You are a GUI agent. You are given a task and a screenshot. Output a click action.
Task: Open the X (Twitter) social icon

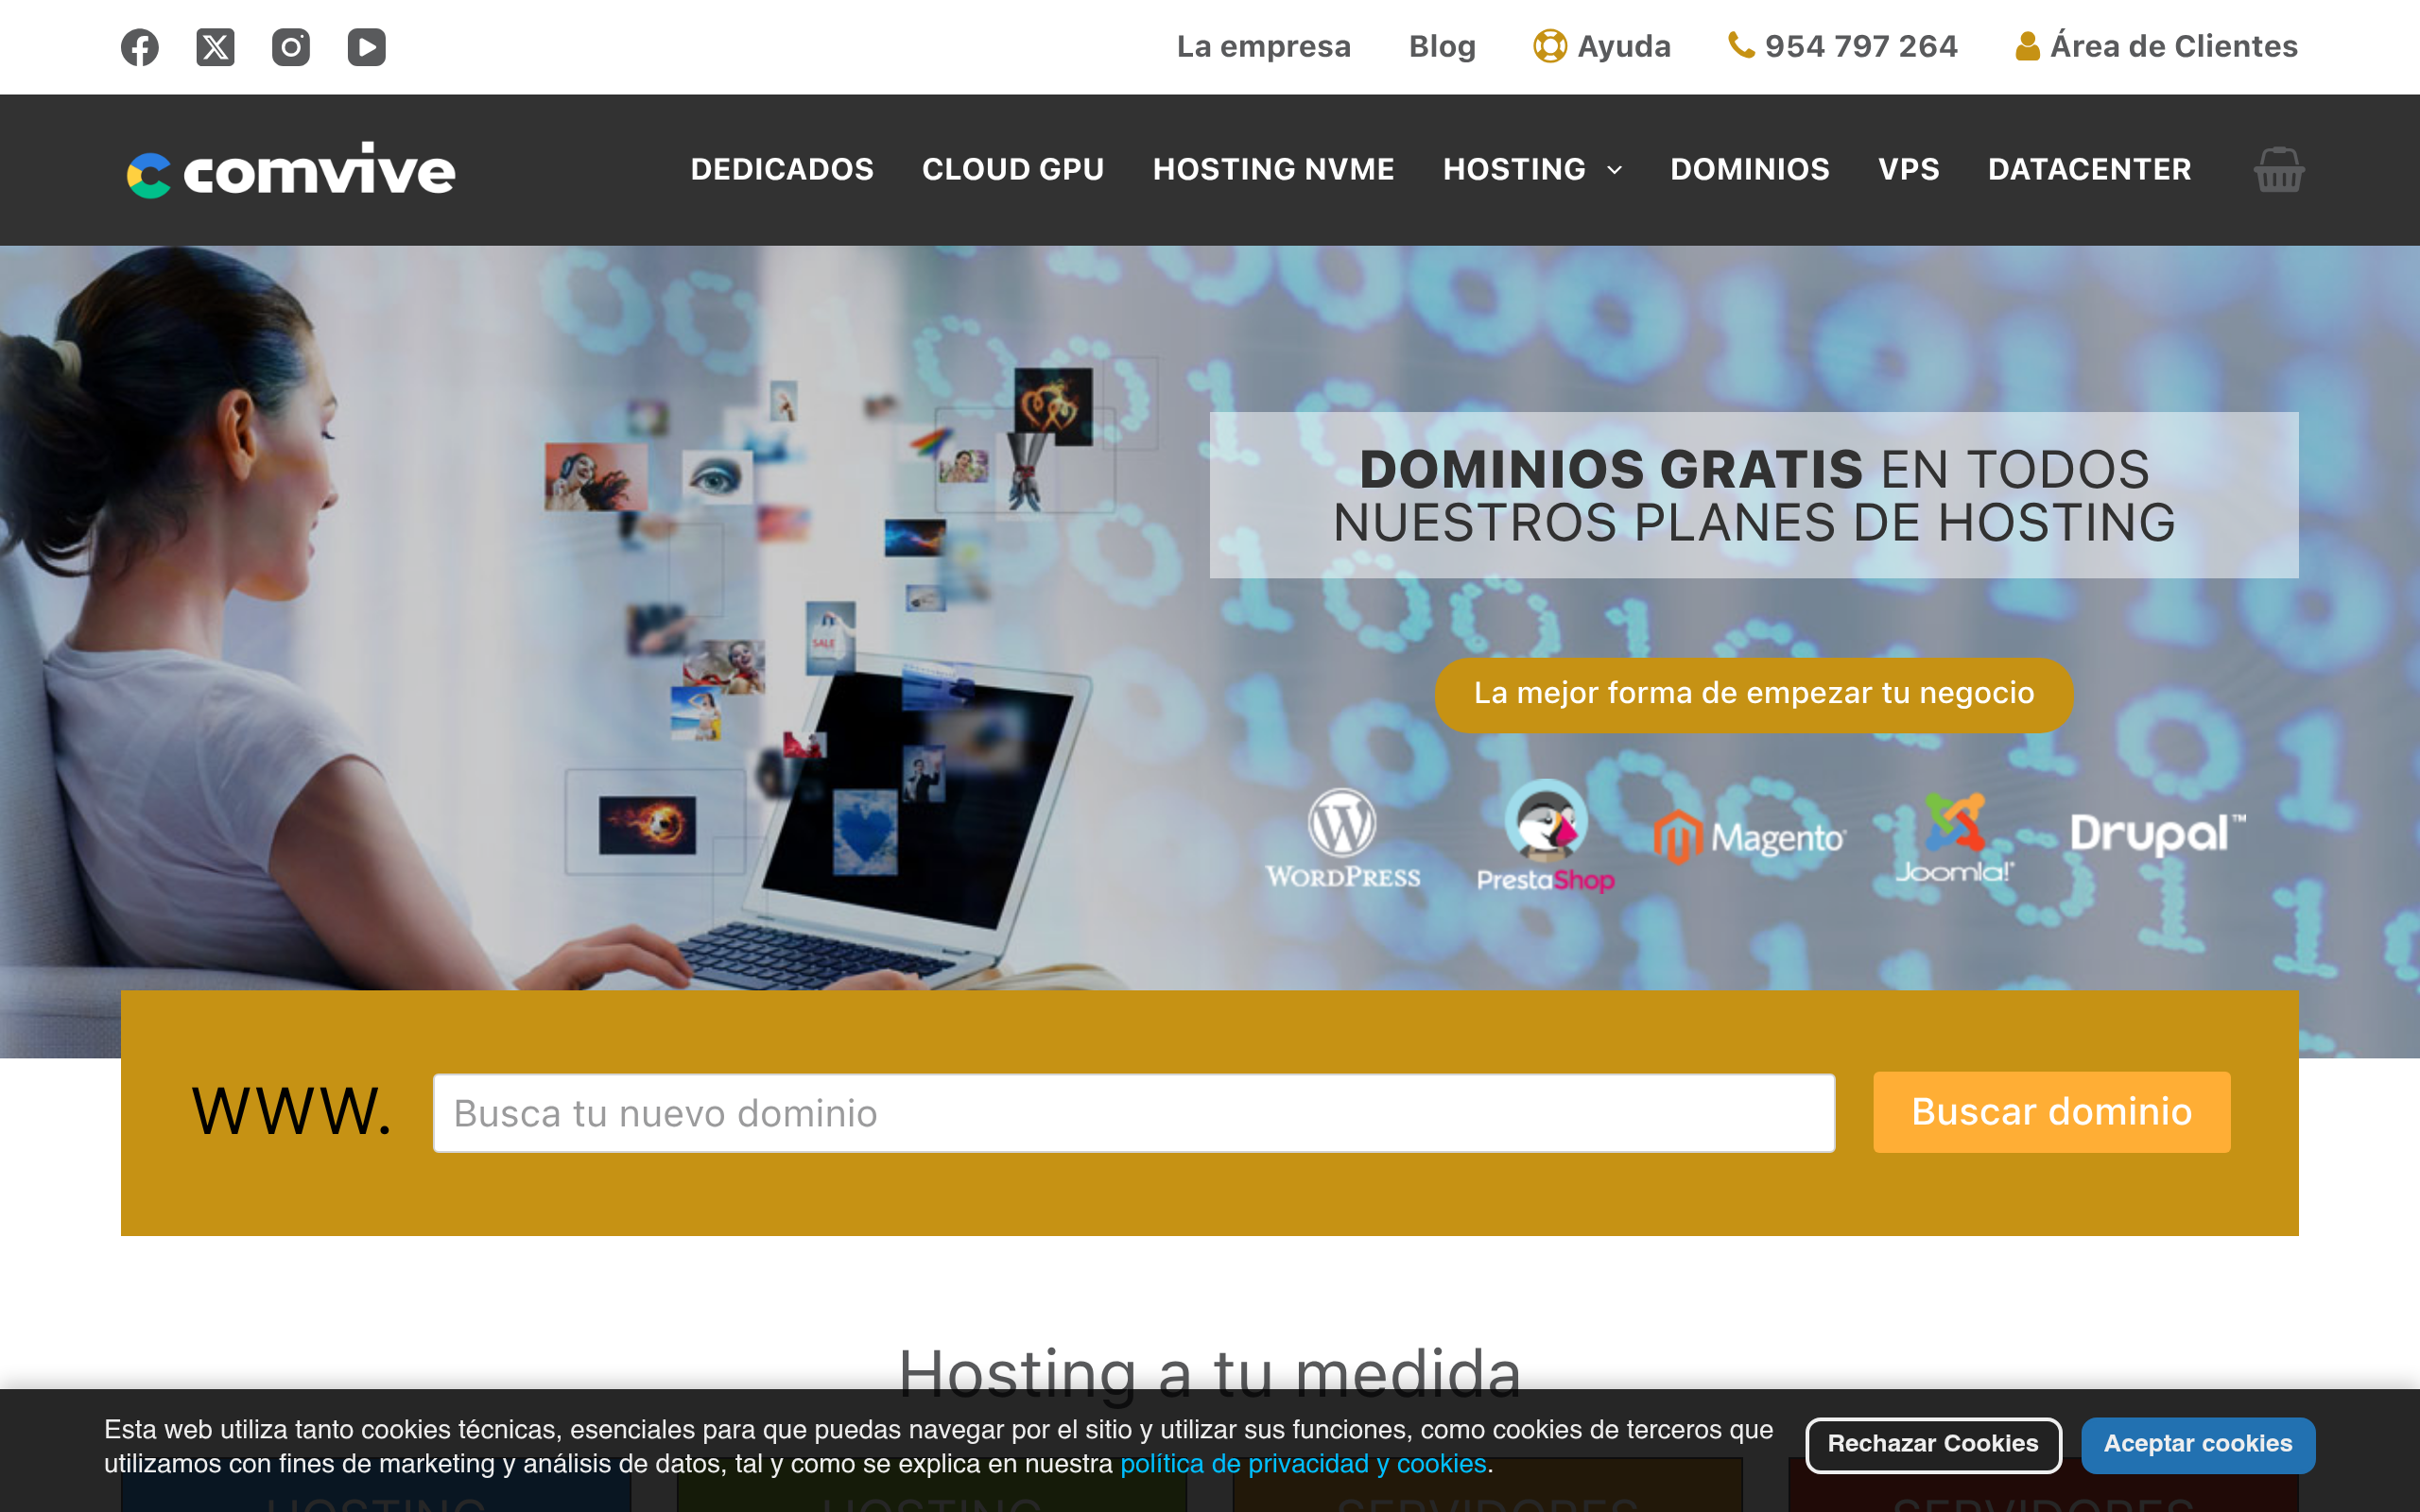(x=215, y=47)
